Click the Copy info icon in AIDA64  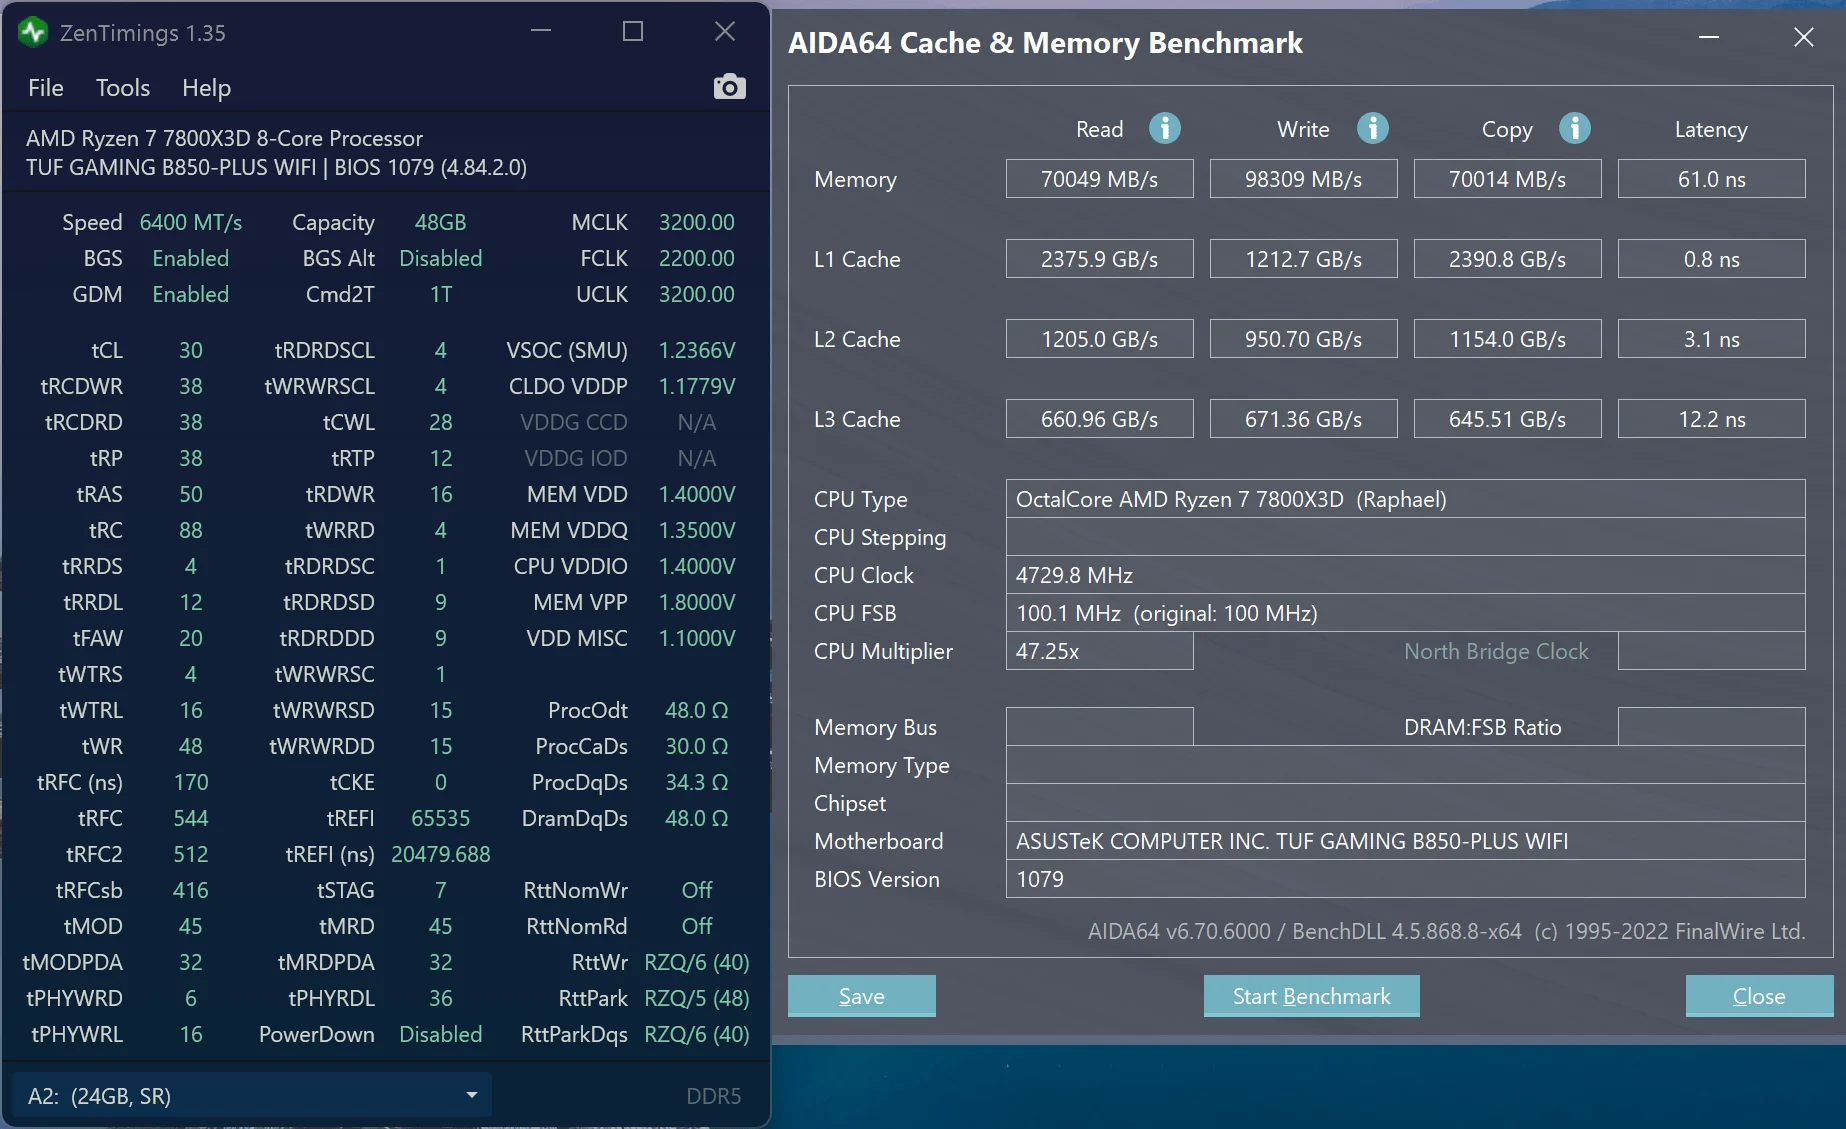1574,128
